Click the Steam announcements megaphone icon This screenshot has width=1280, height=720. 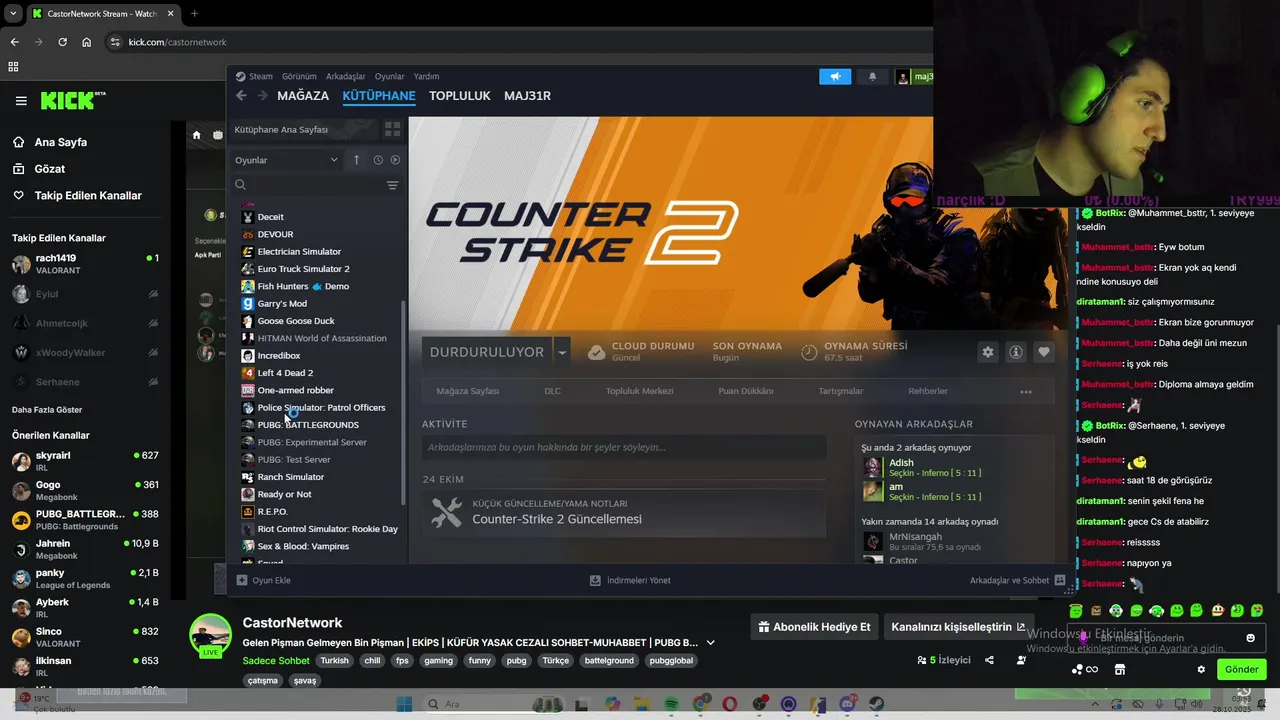835,76
